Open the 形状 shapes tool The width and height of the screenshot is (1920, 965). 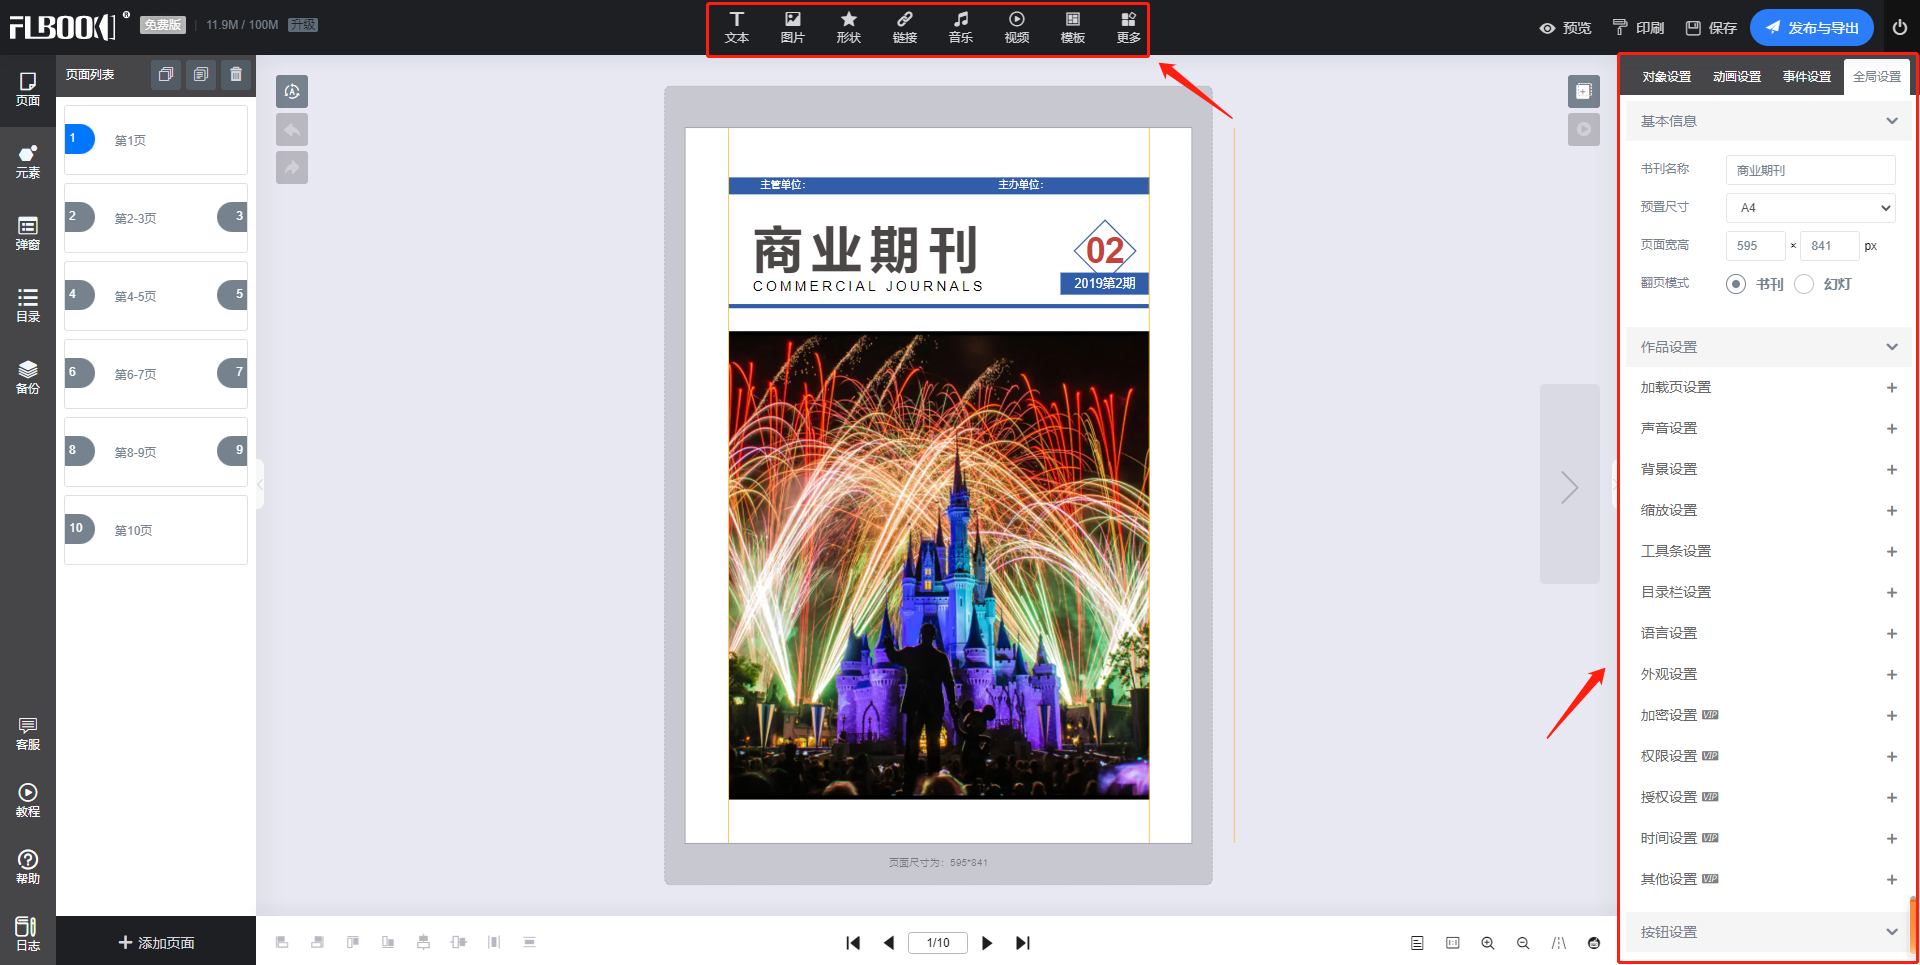pos(849,28)
